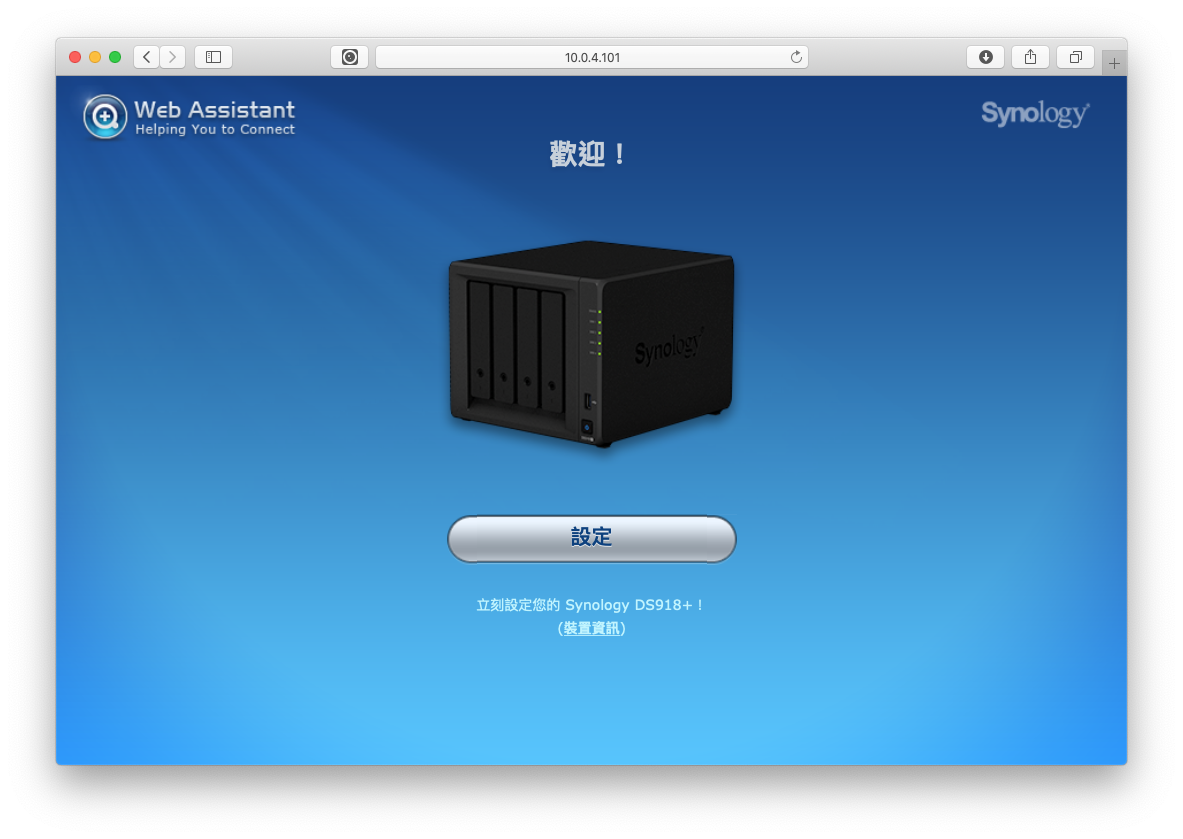Open the privacy extension icon by the address bar
This screenshot has height=839, width=1183.
(349, 57)
